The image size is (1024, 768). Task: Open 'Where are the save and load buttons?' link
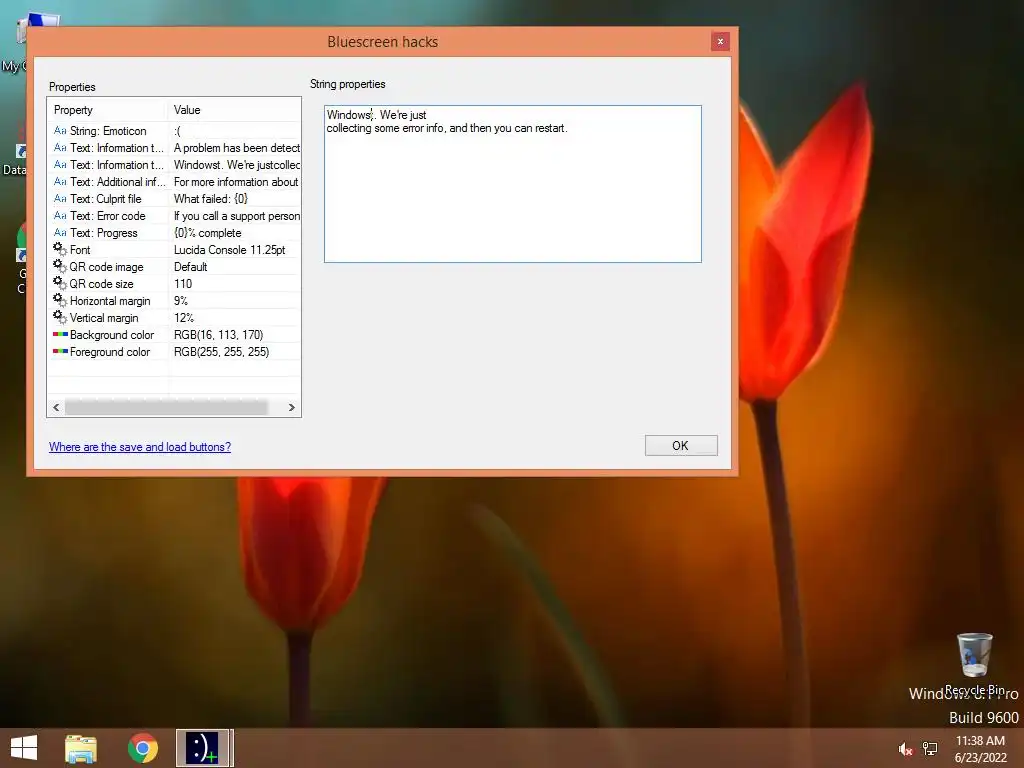pyautogui.click(x=140, y=447)
